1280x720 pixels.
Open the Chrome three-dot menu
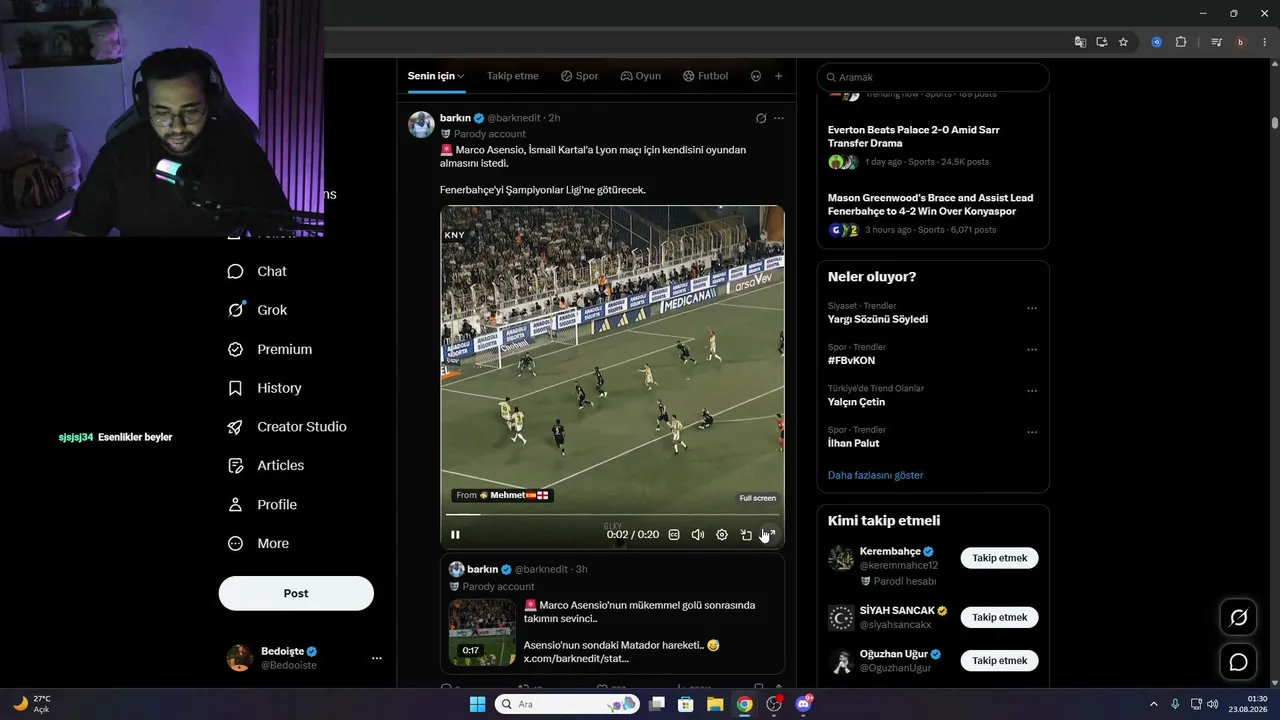pos(1263,42)
